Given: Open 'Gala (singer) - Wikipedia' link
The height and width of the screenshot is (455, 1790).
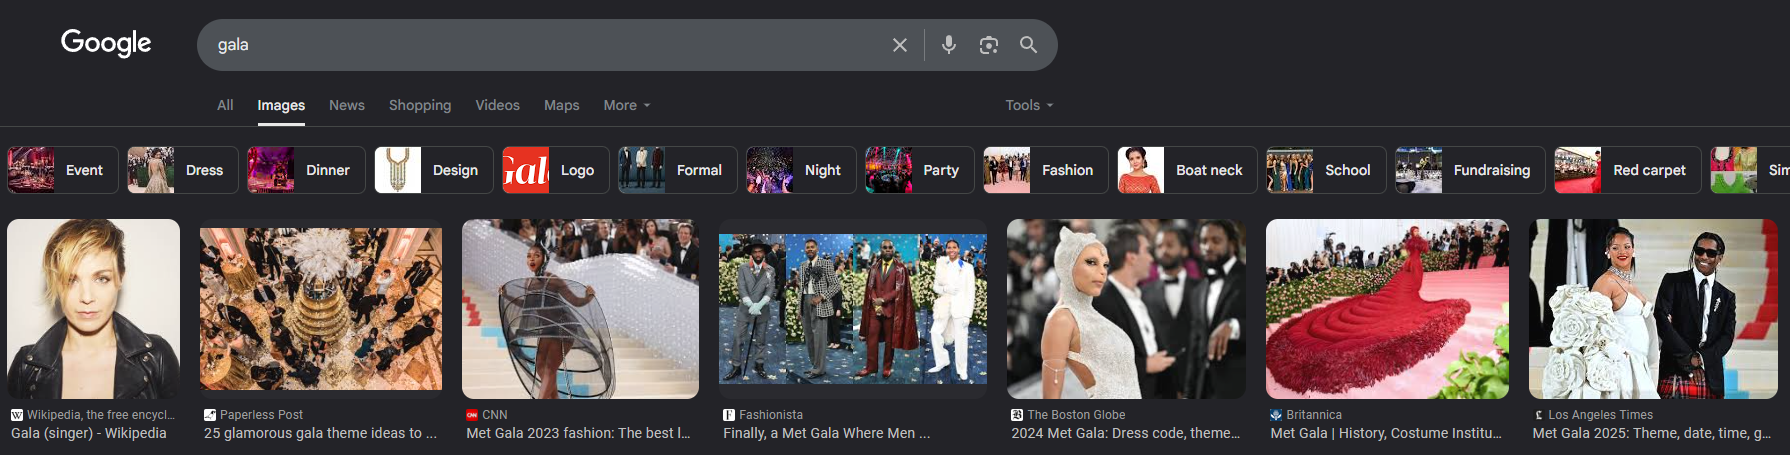Looking at the screenshot, I should (89, 433).
